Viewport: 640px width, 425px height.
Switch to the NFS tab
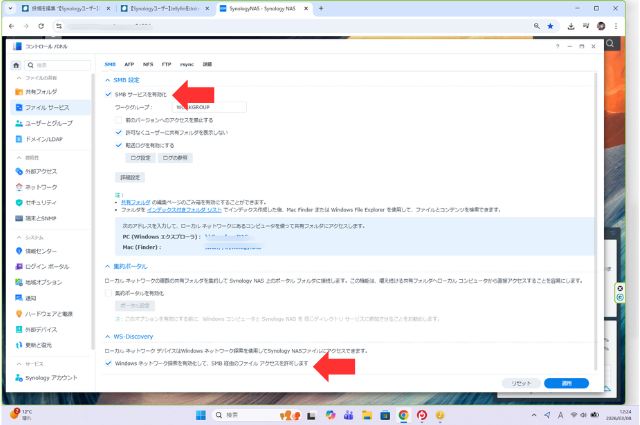[147, 64]
